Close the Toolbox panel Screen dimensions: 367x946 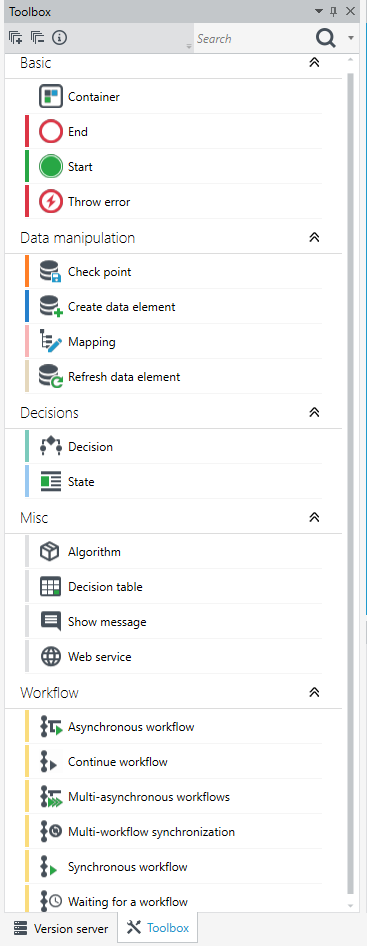350,11
